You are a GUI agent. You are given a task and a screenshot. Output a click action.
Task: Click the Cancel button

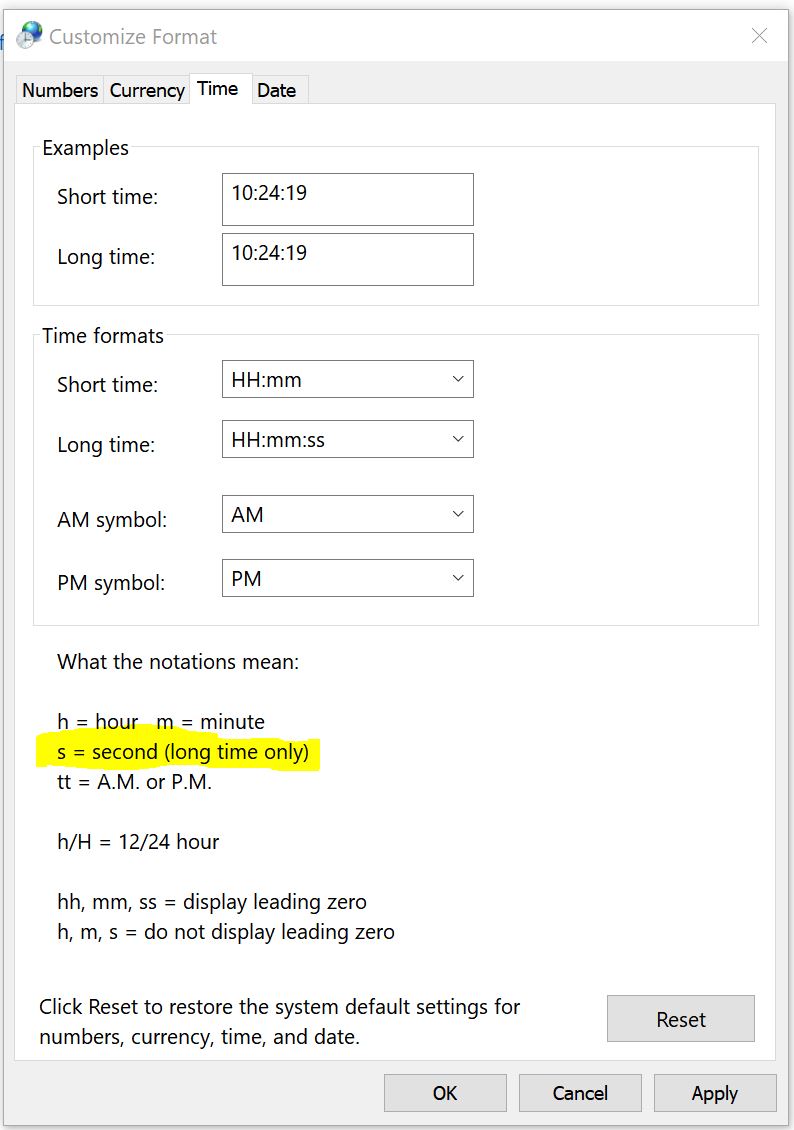pyautogui.click(x=580, y=1093)
